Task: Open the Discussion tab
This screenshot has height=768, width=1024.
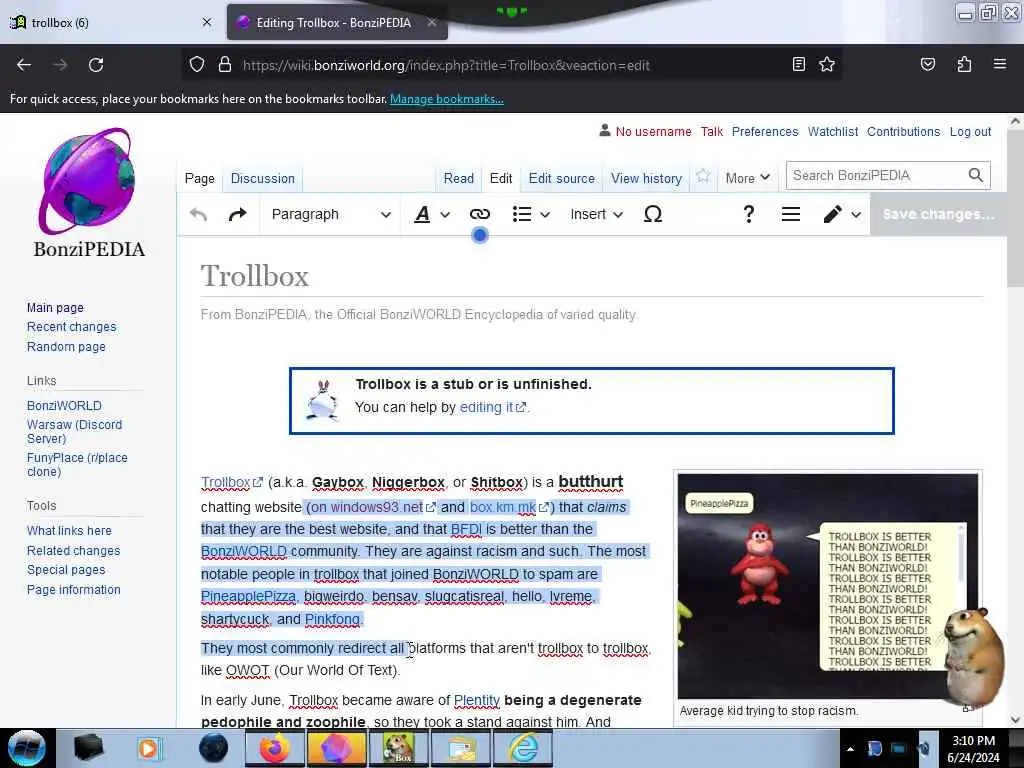Action: point(263,178)
